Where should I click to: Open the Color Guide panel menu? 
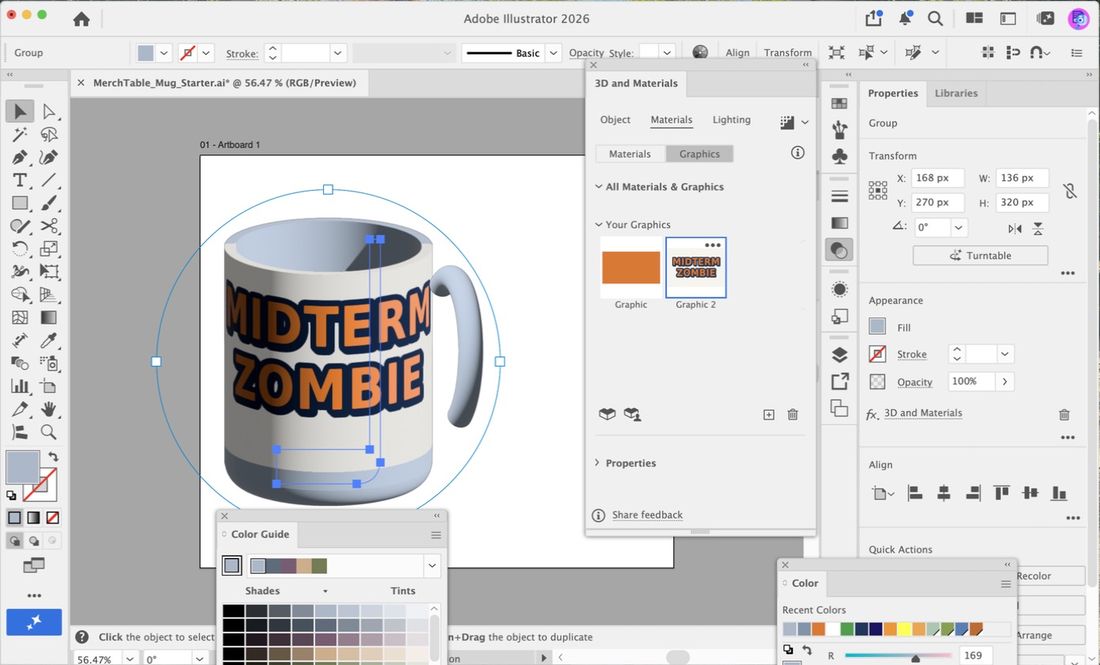(x=436, y=535)
